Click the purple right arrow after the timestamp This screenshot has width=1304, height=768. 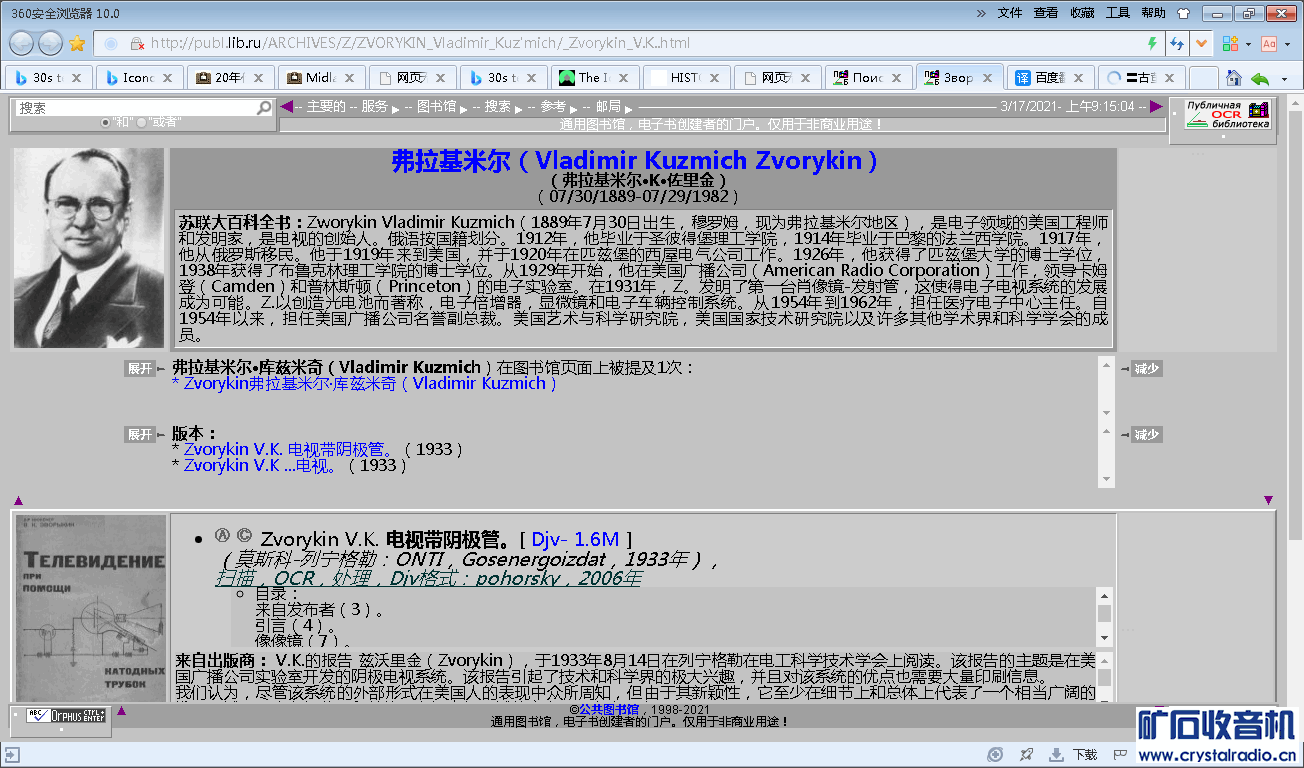pyautogui.click(x=1156, y=106)
